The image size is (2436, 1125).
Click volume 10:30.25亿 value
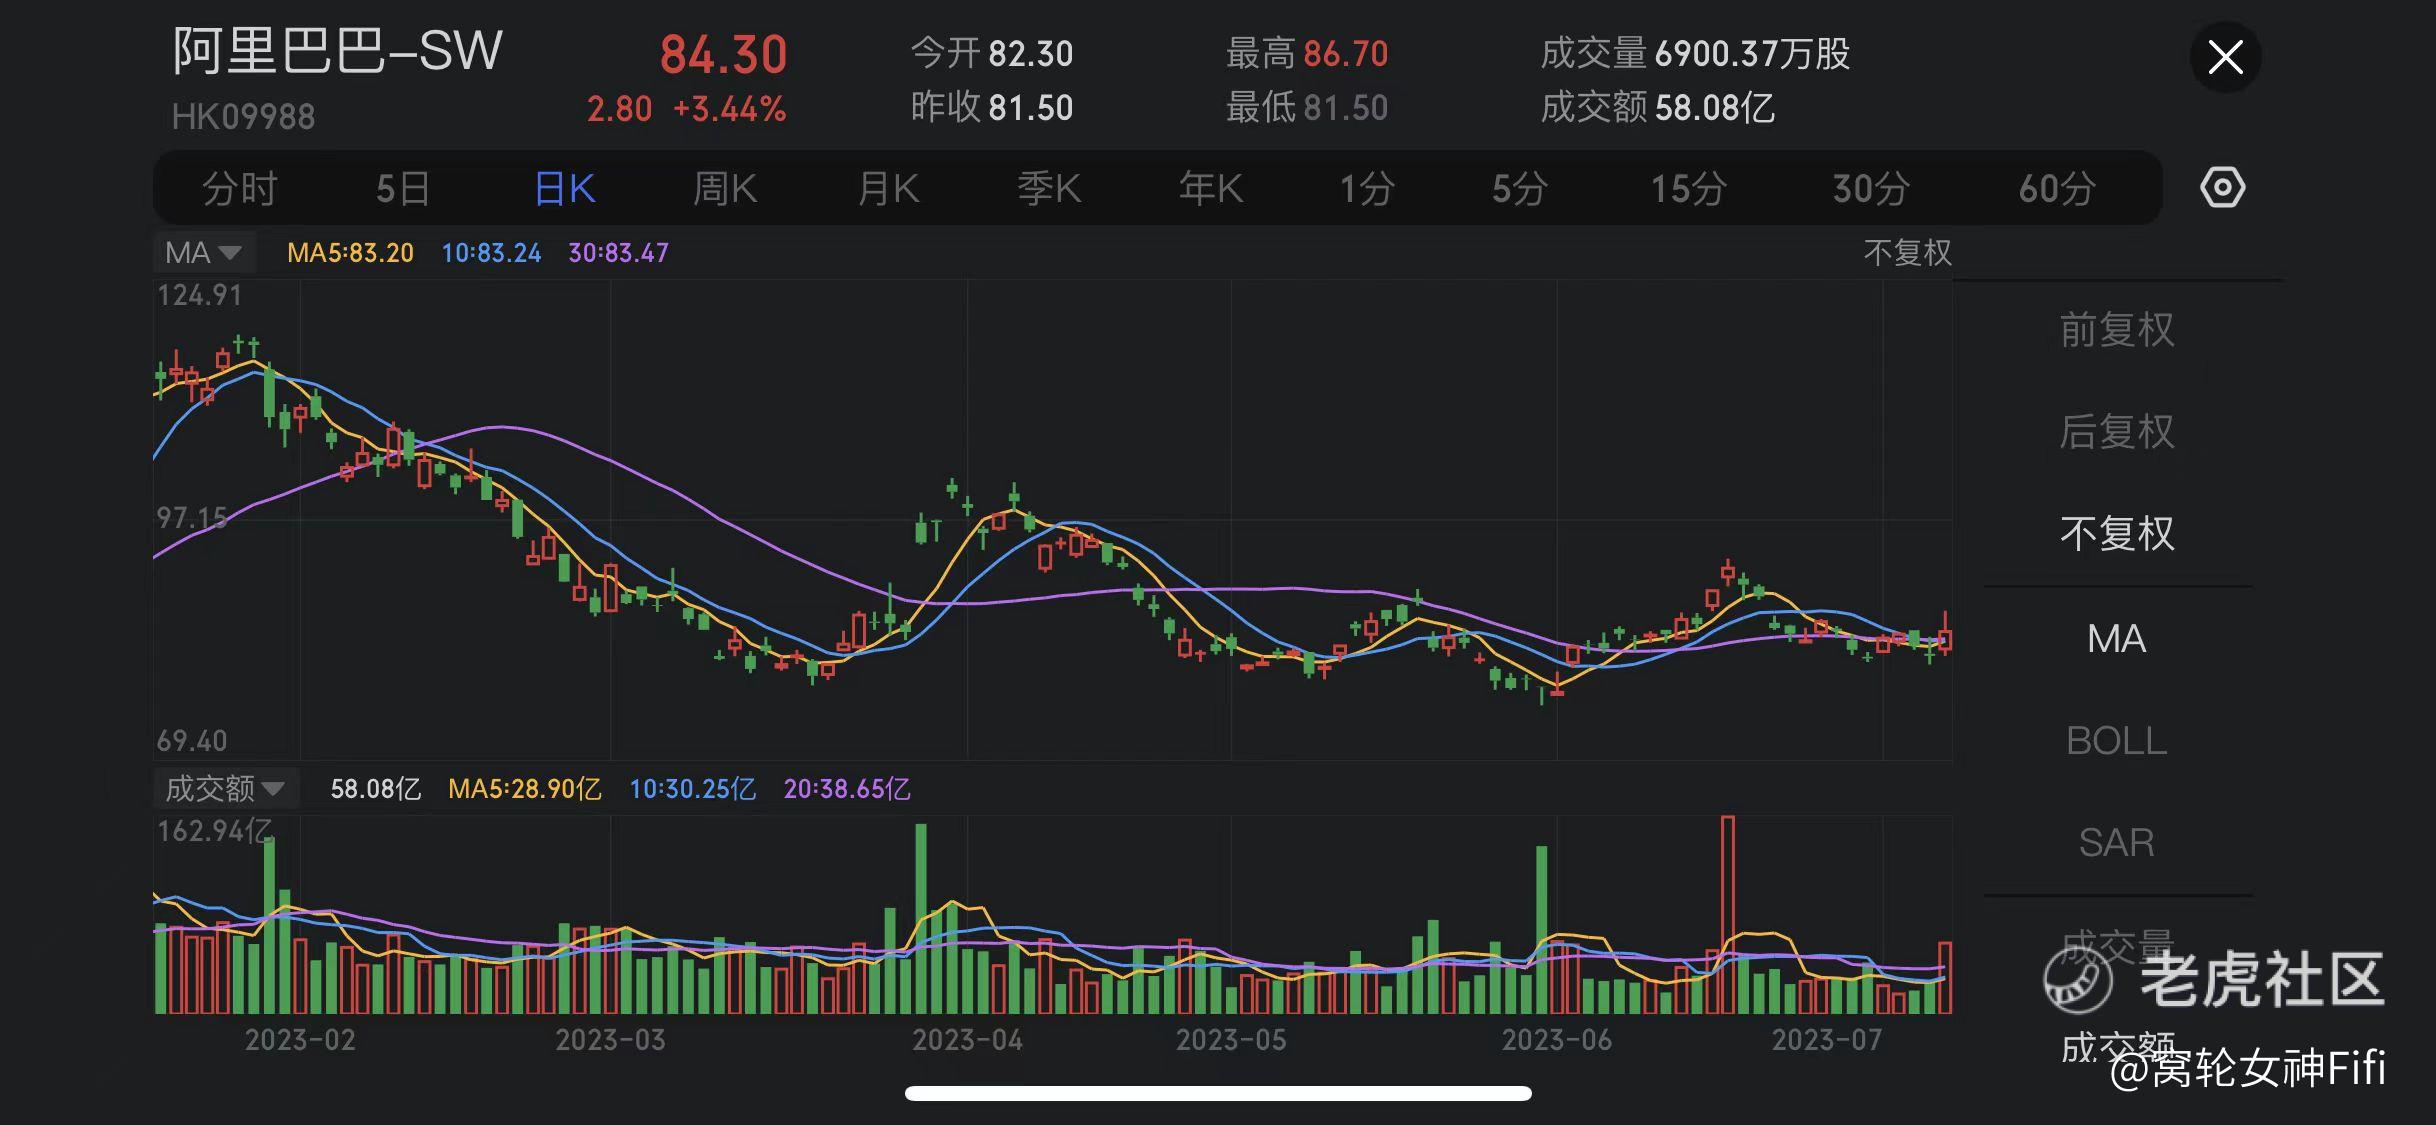(692, 789)
